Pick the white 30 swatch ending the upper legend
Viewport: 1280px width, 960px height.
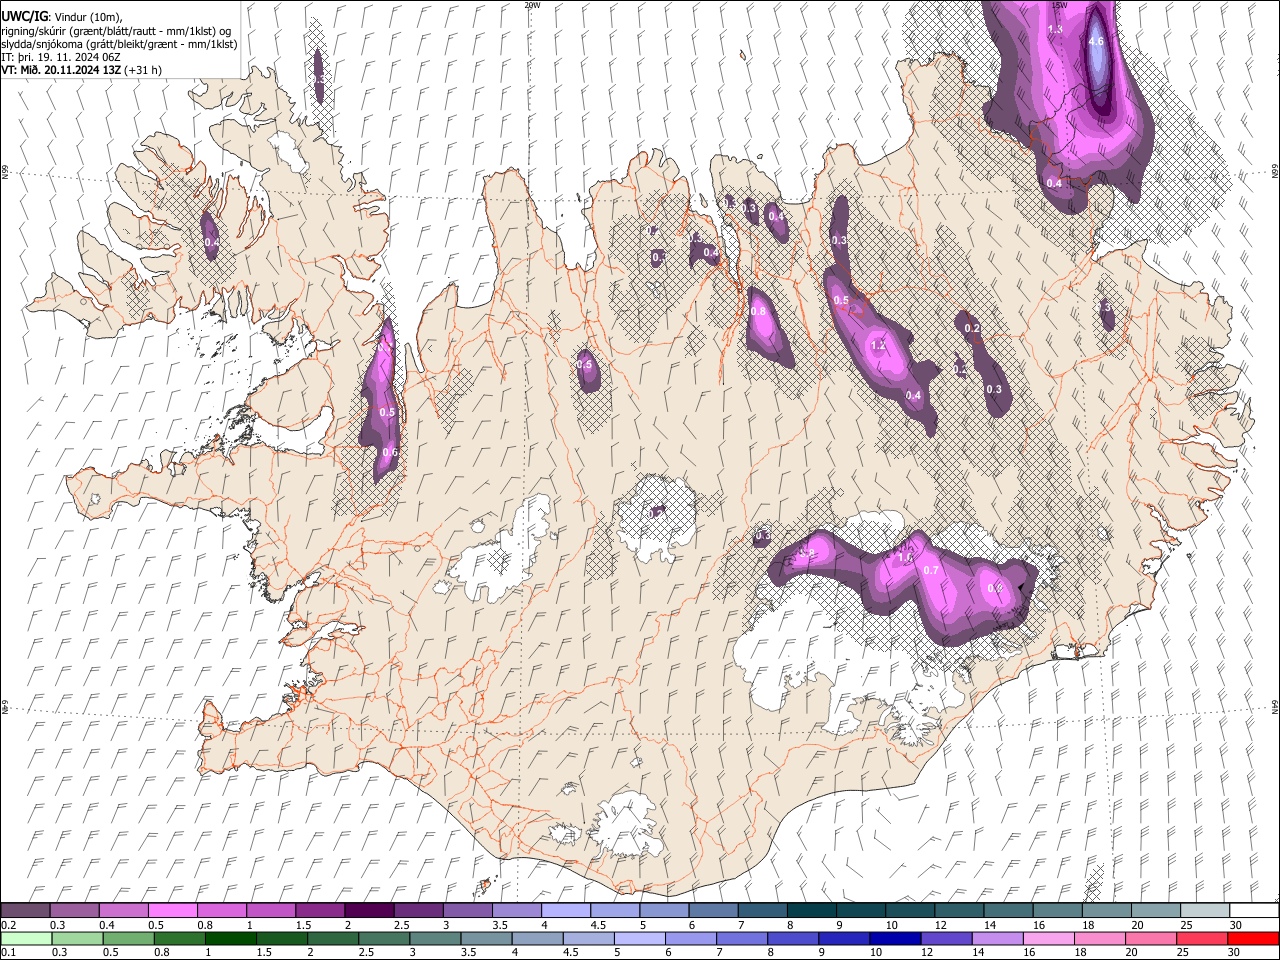(x=1254, y=910)
